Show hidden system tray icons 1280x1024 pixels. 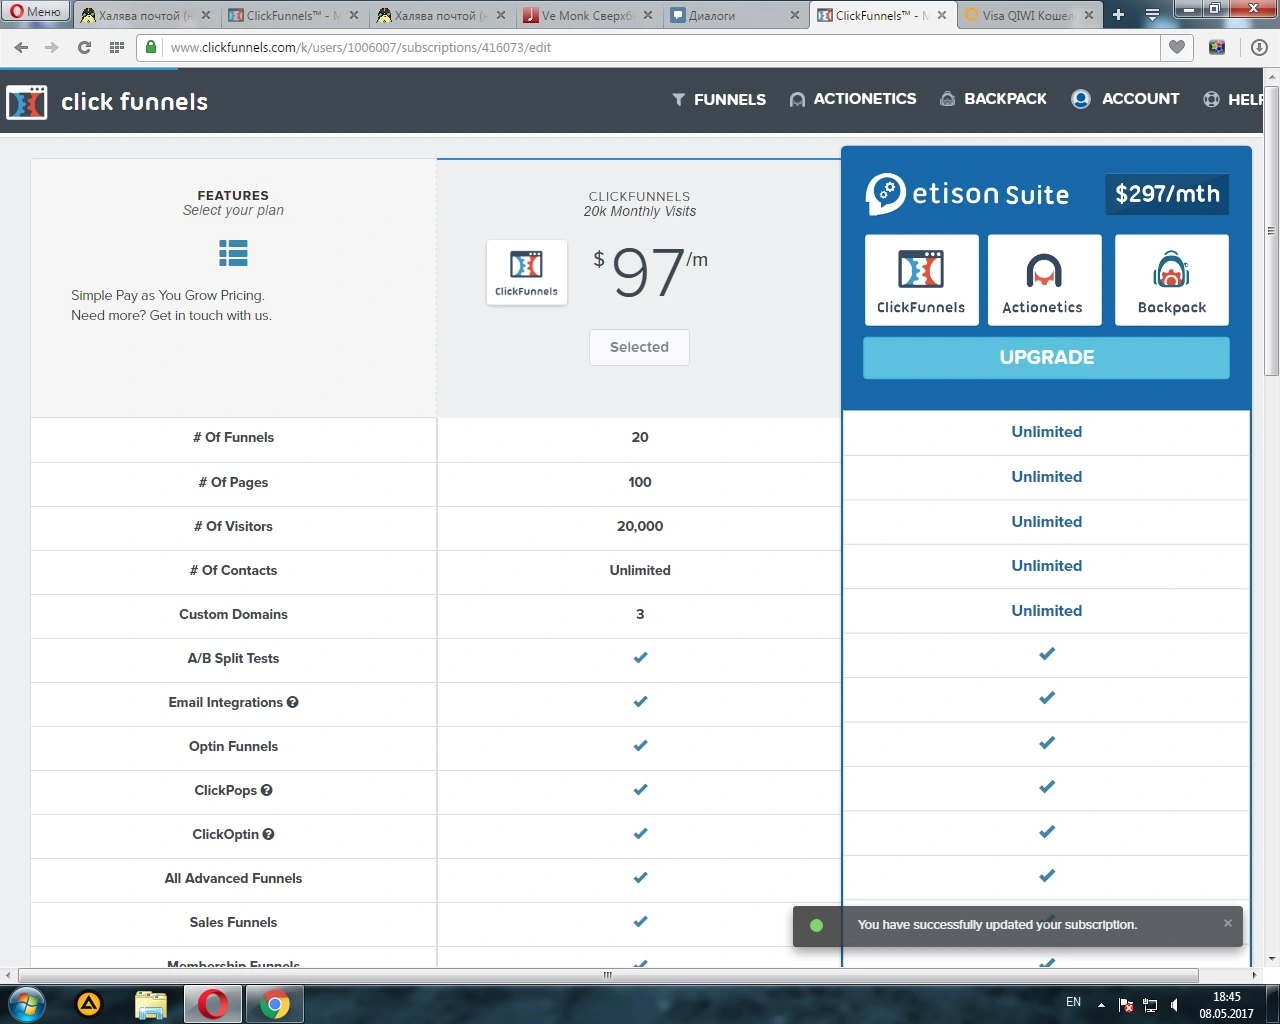point(1101,1005)
